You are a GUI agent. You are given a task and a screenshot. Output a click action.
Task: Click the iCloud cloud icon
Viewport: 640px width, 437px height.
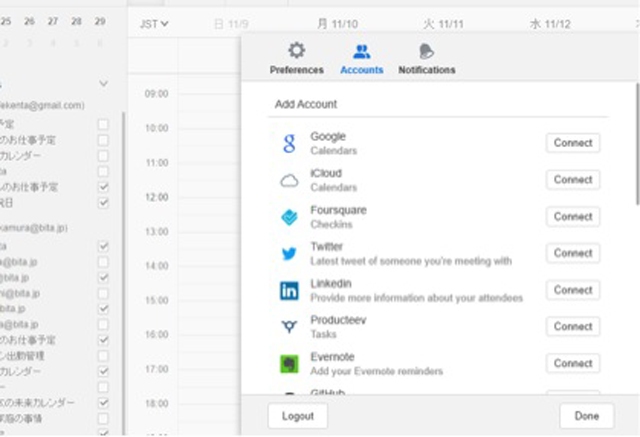click(289, 180)
